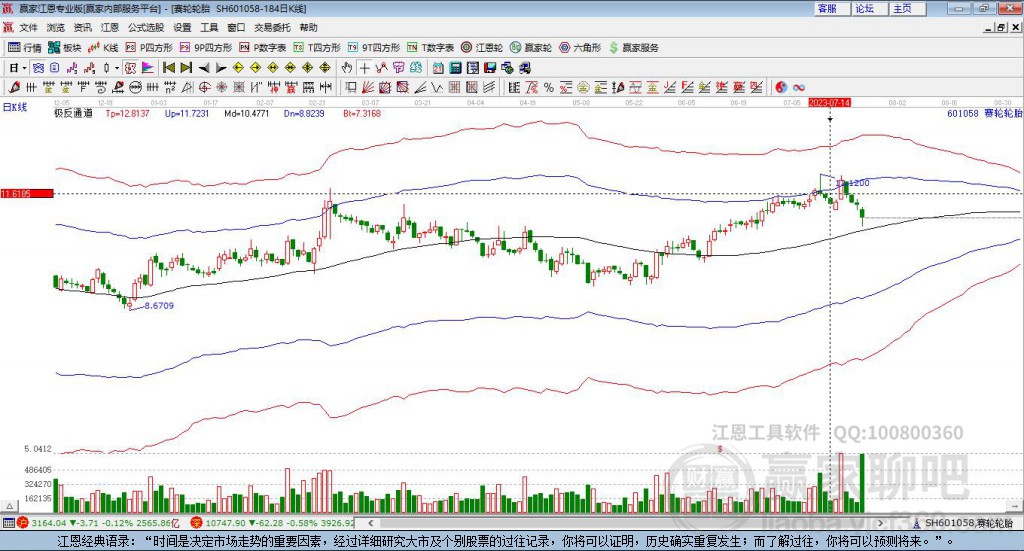Open the P数字表 tool
The image size is (1024, 551).
(x=263, y=48)
